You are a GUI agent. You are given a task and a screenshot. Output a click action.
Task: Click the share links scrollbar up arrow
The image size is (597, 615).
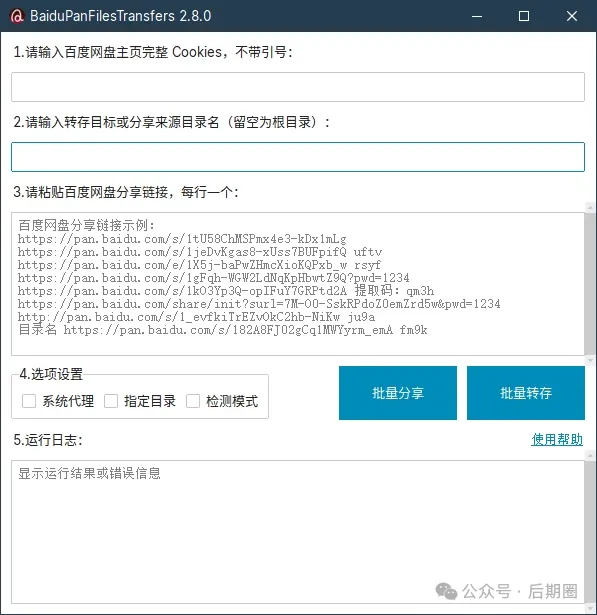click(x=590, y=207)
